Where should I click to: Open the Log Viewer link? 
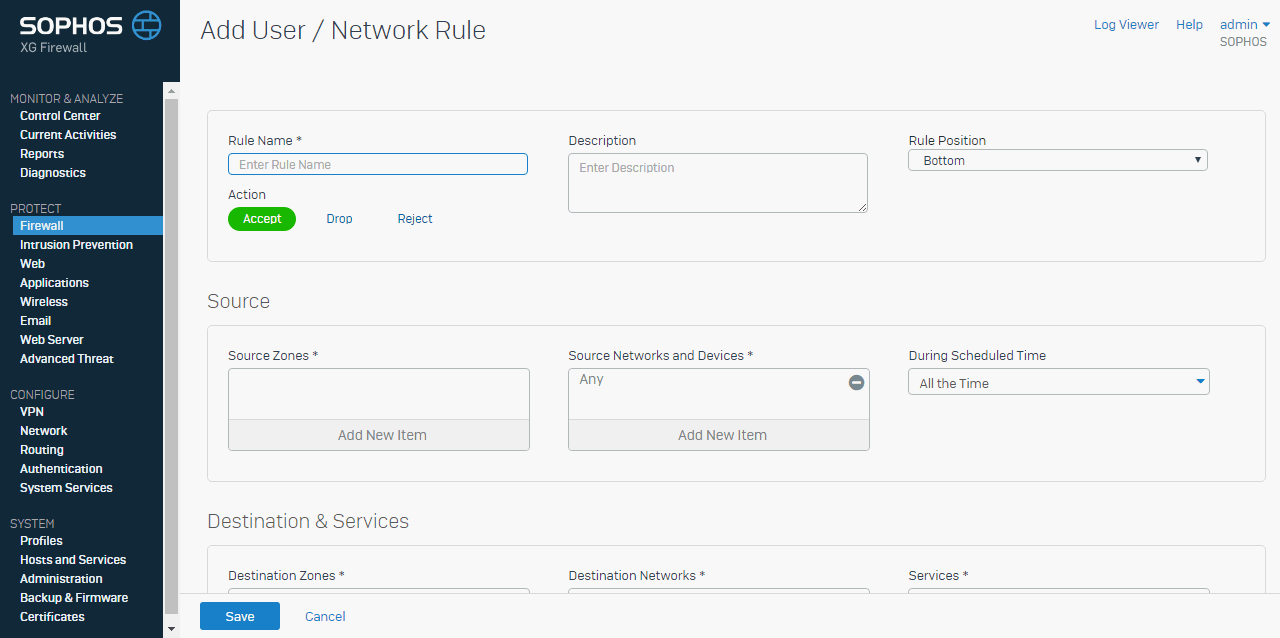(x=1126, y=25)
